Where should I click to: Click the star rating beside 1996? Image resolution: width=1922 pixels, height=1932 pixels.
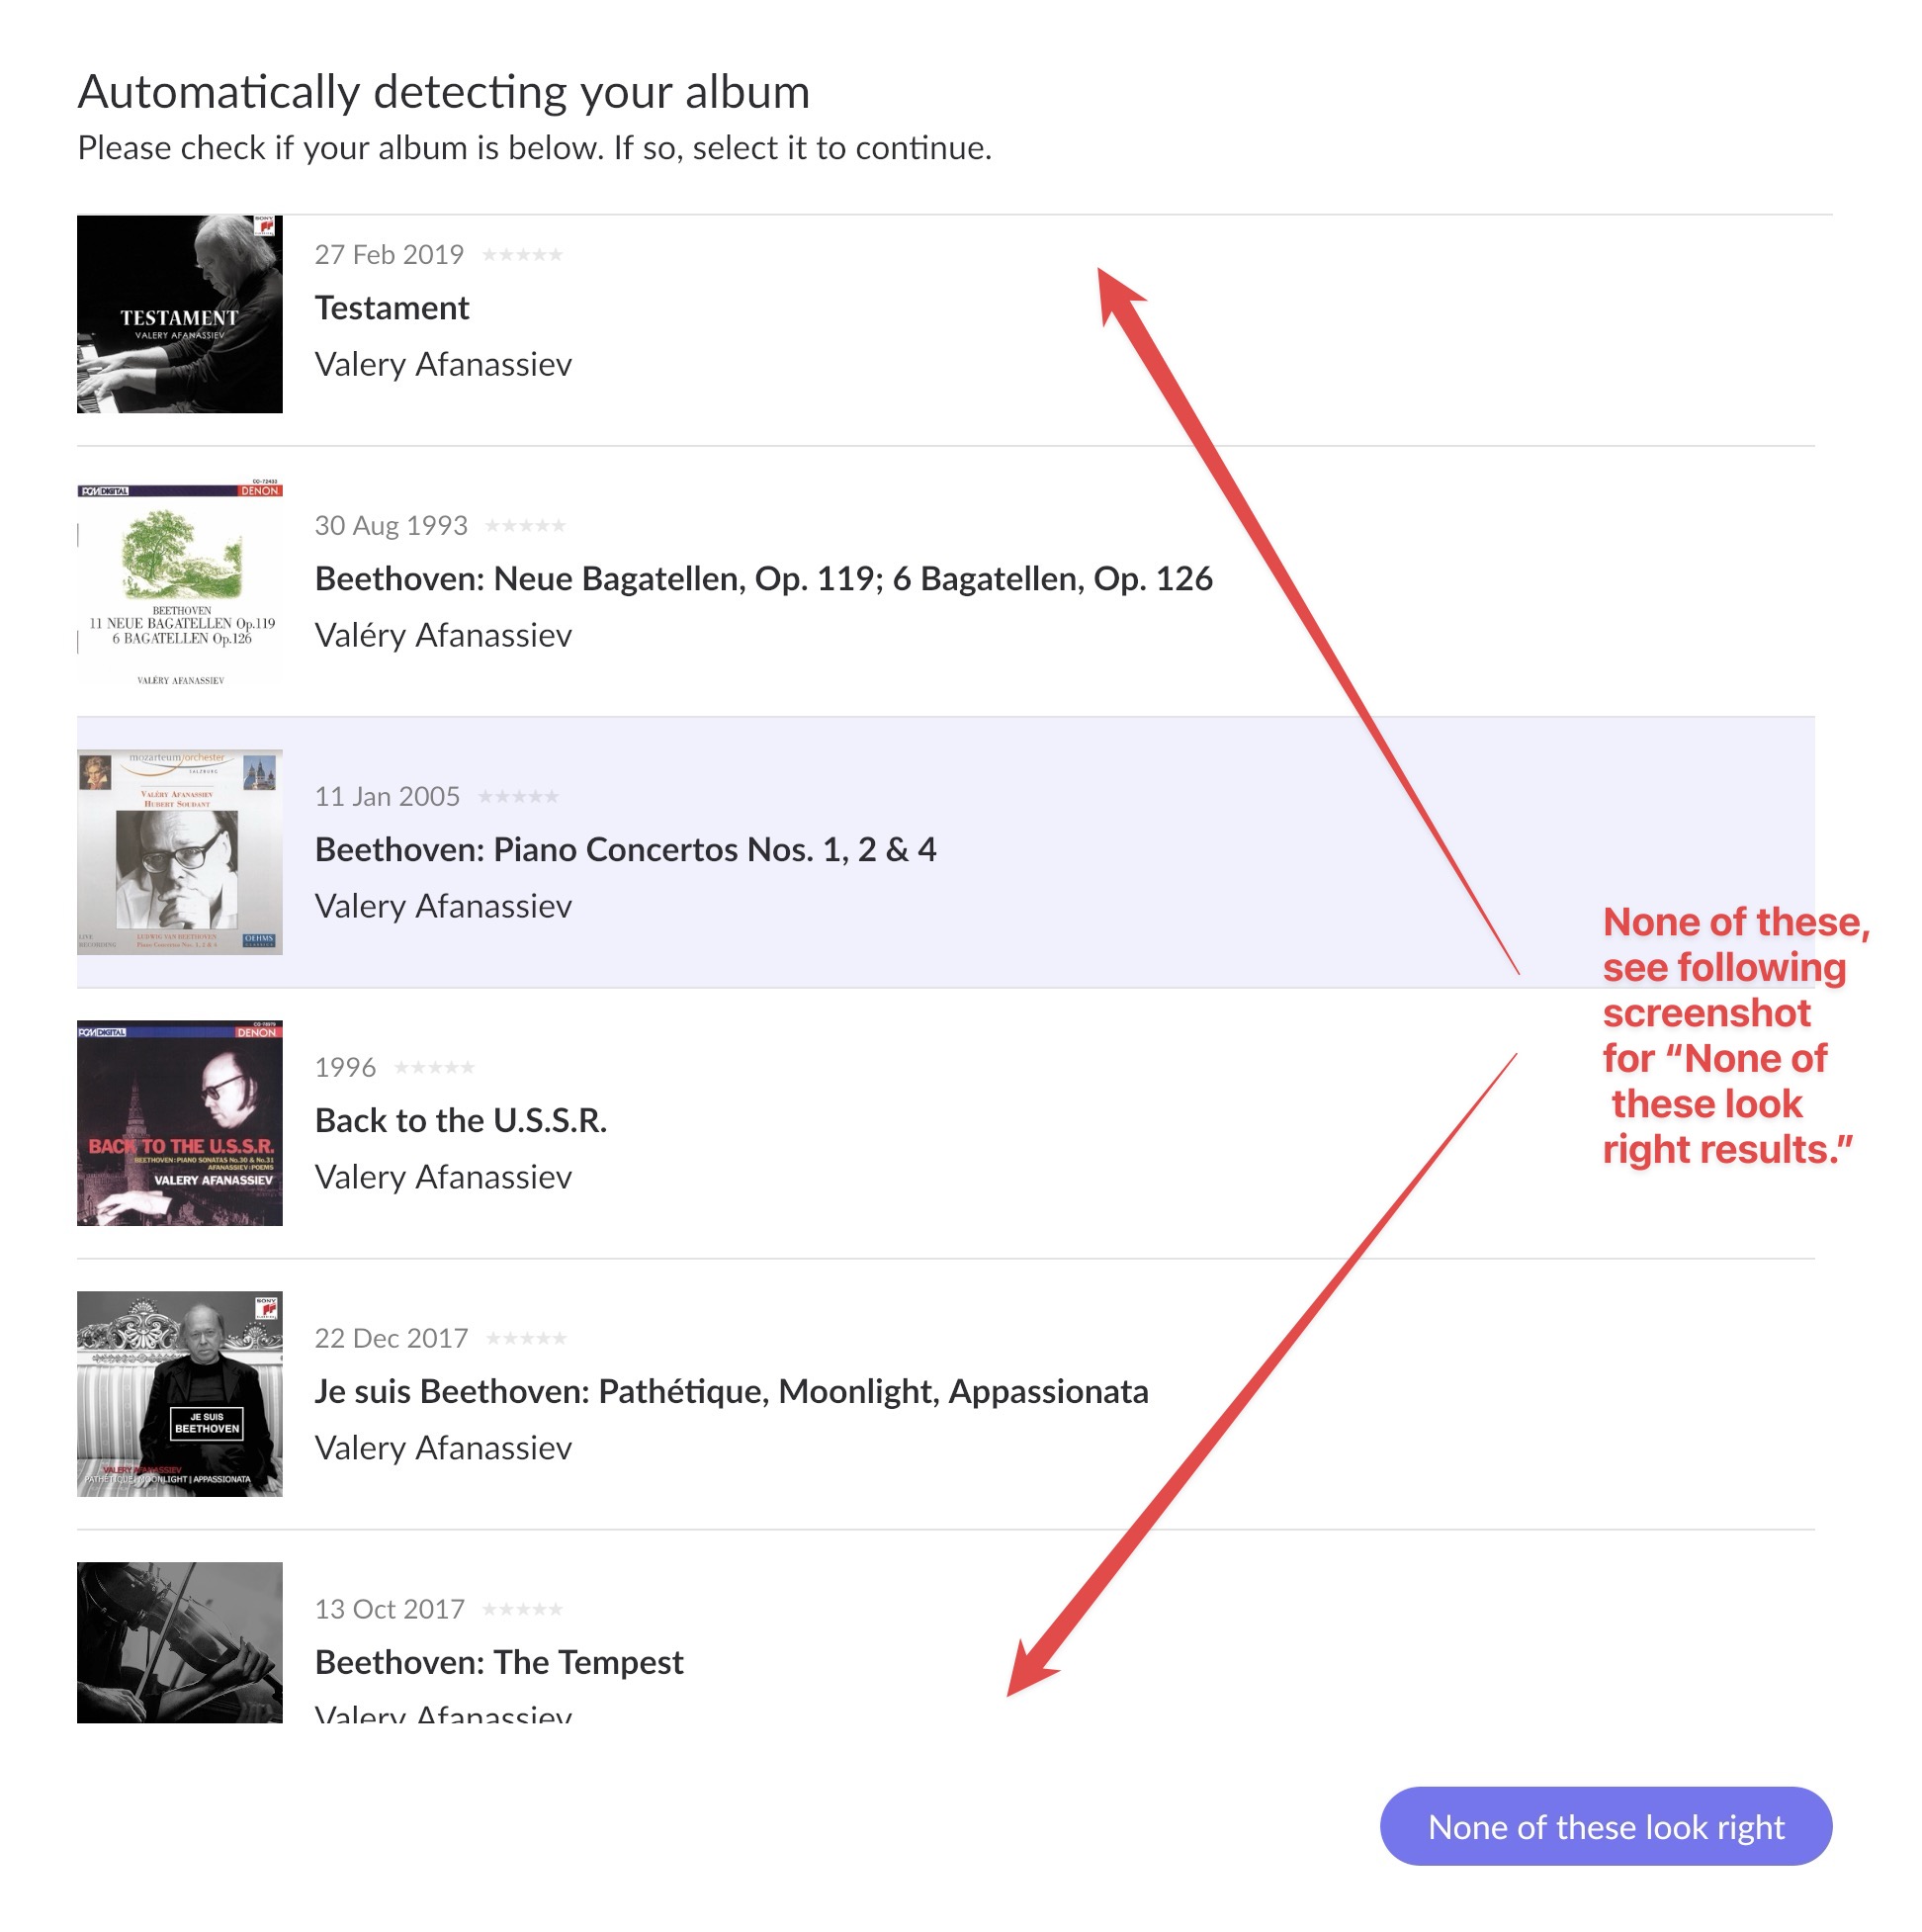(x=435, y=1068)
